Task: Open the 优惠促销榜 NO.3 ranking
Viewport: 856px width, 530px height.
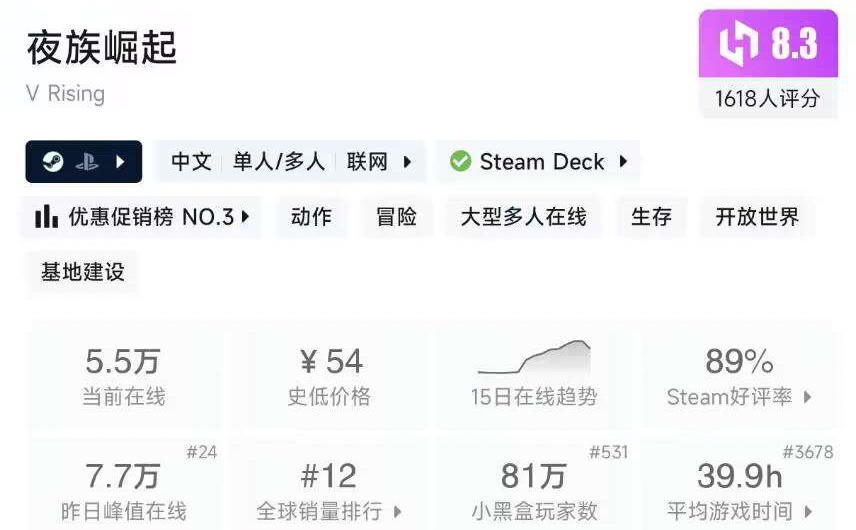Action: [x=142, y=217]
